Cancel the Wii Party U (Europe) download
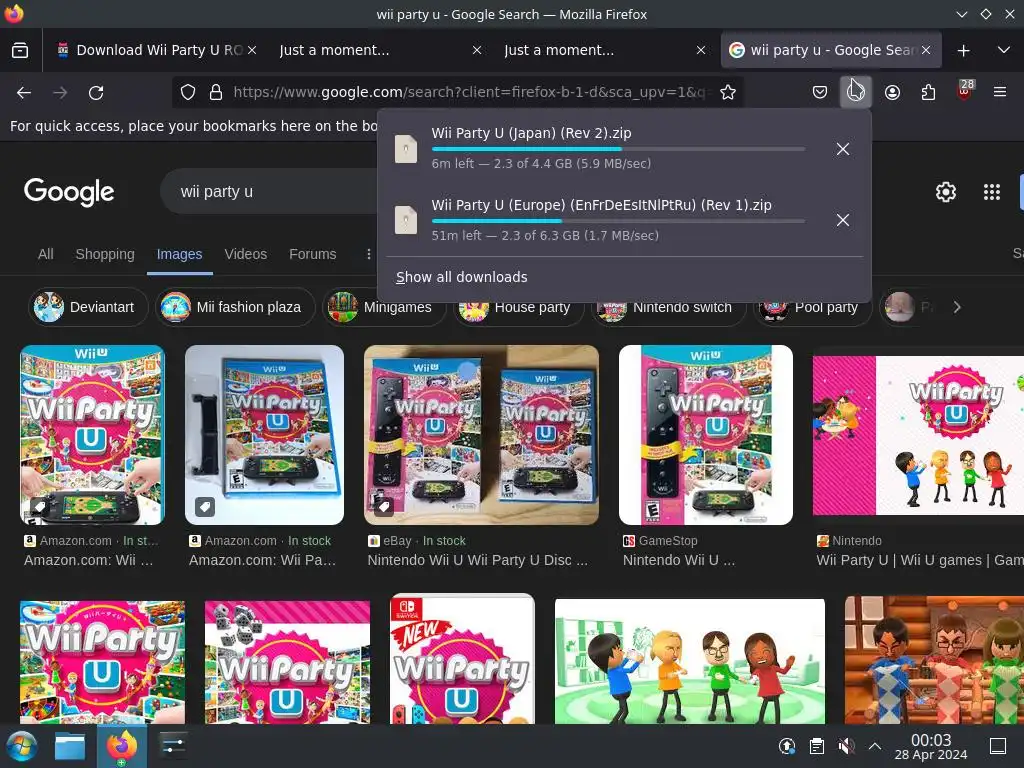Screen dimensions: 1024x768 pyautogui.click(x=842, y=220)
